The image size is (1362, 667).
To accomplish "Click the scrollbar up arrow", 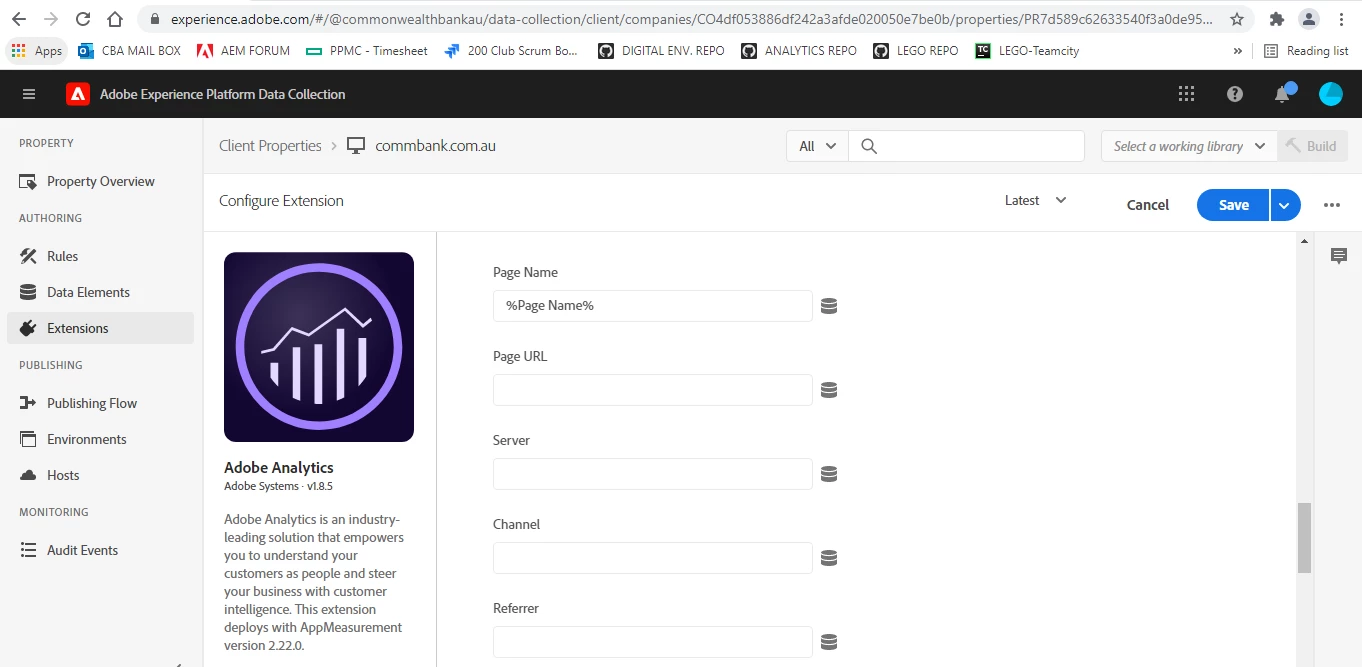I will [x=1304, y=241].
